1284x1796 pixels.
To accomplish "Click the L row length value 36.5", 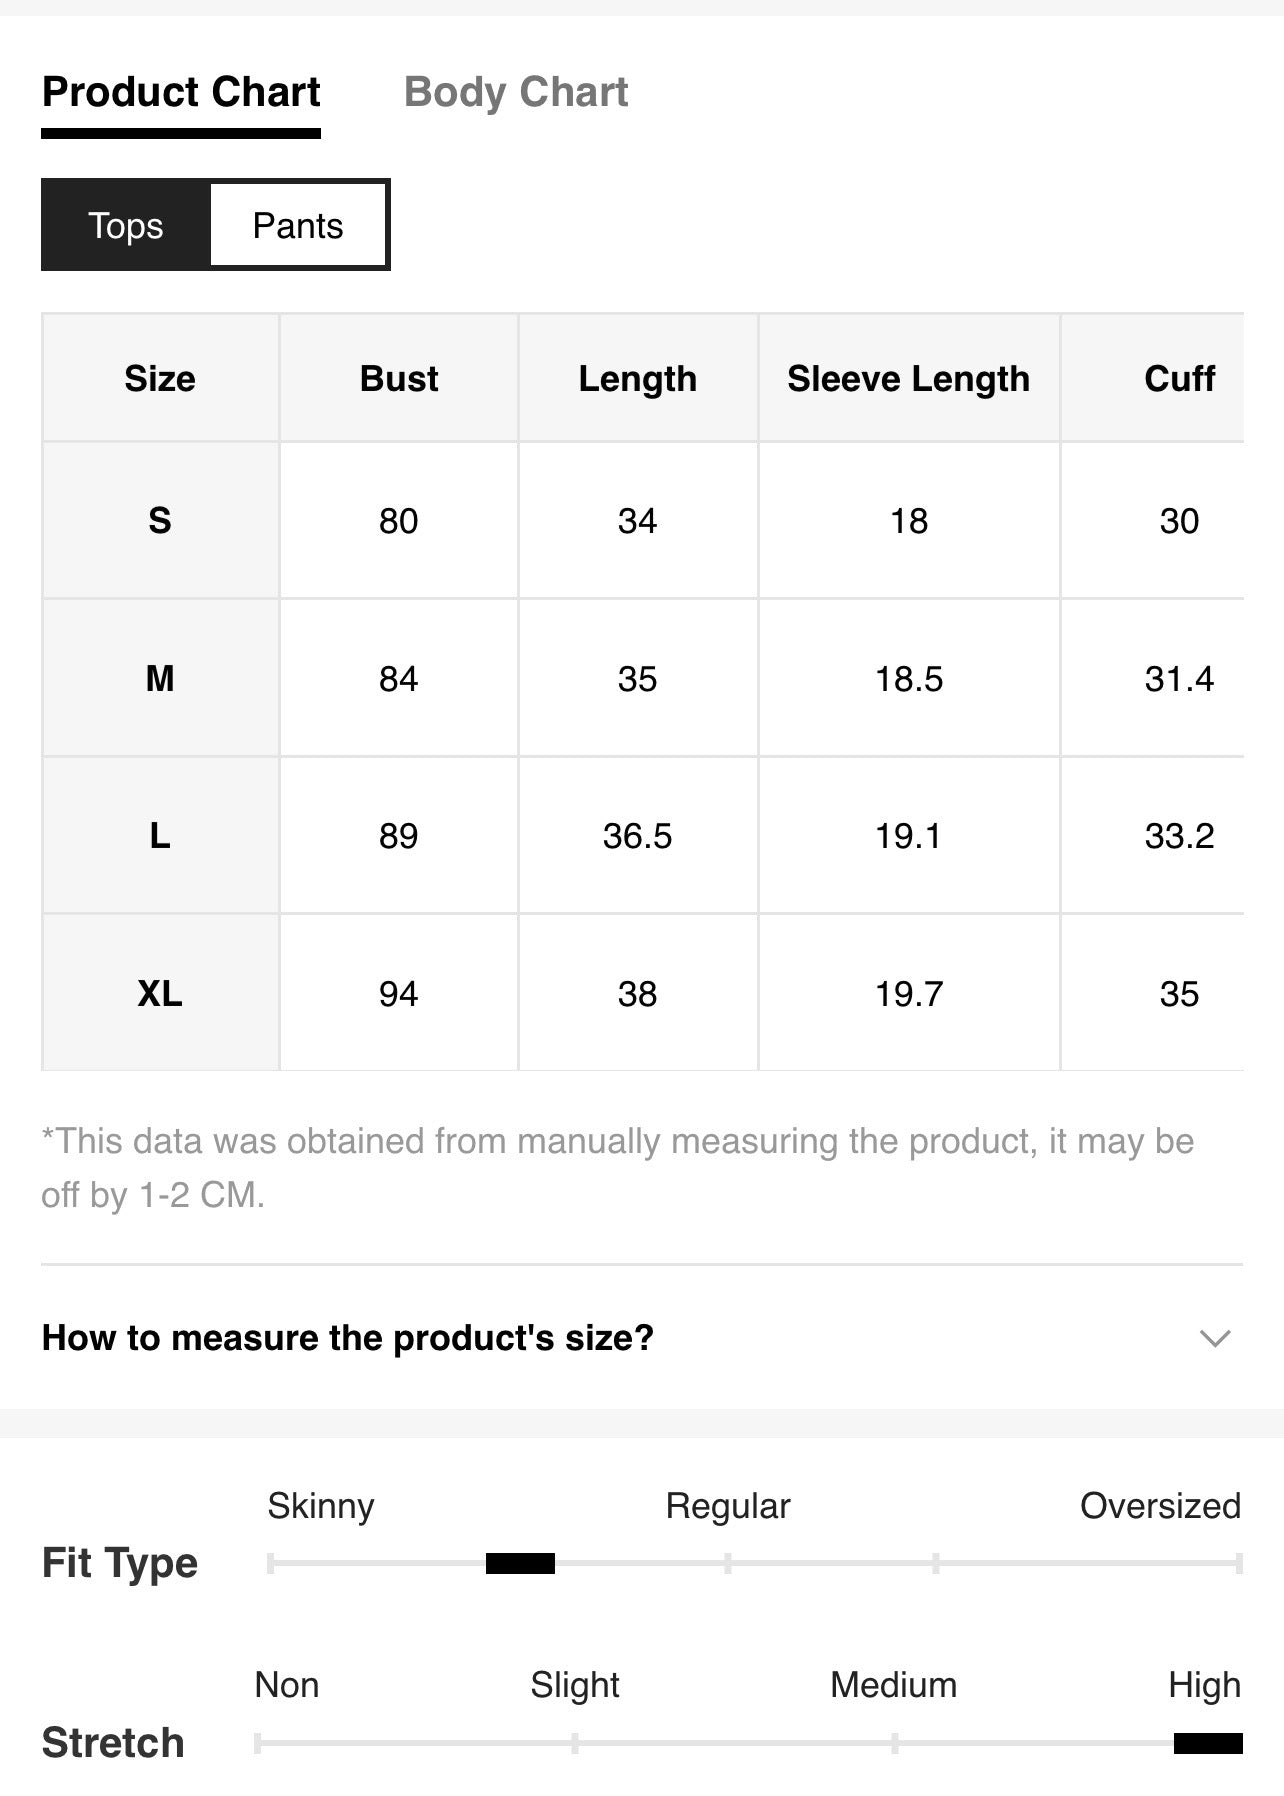I will click(x=637, y=836).
